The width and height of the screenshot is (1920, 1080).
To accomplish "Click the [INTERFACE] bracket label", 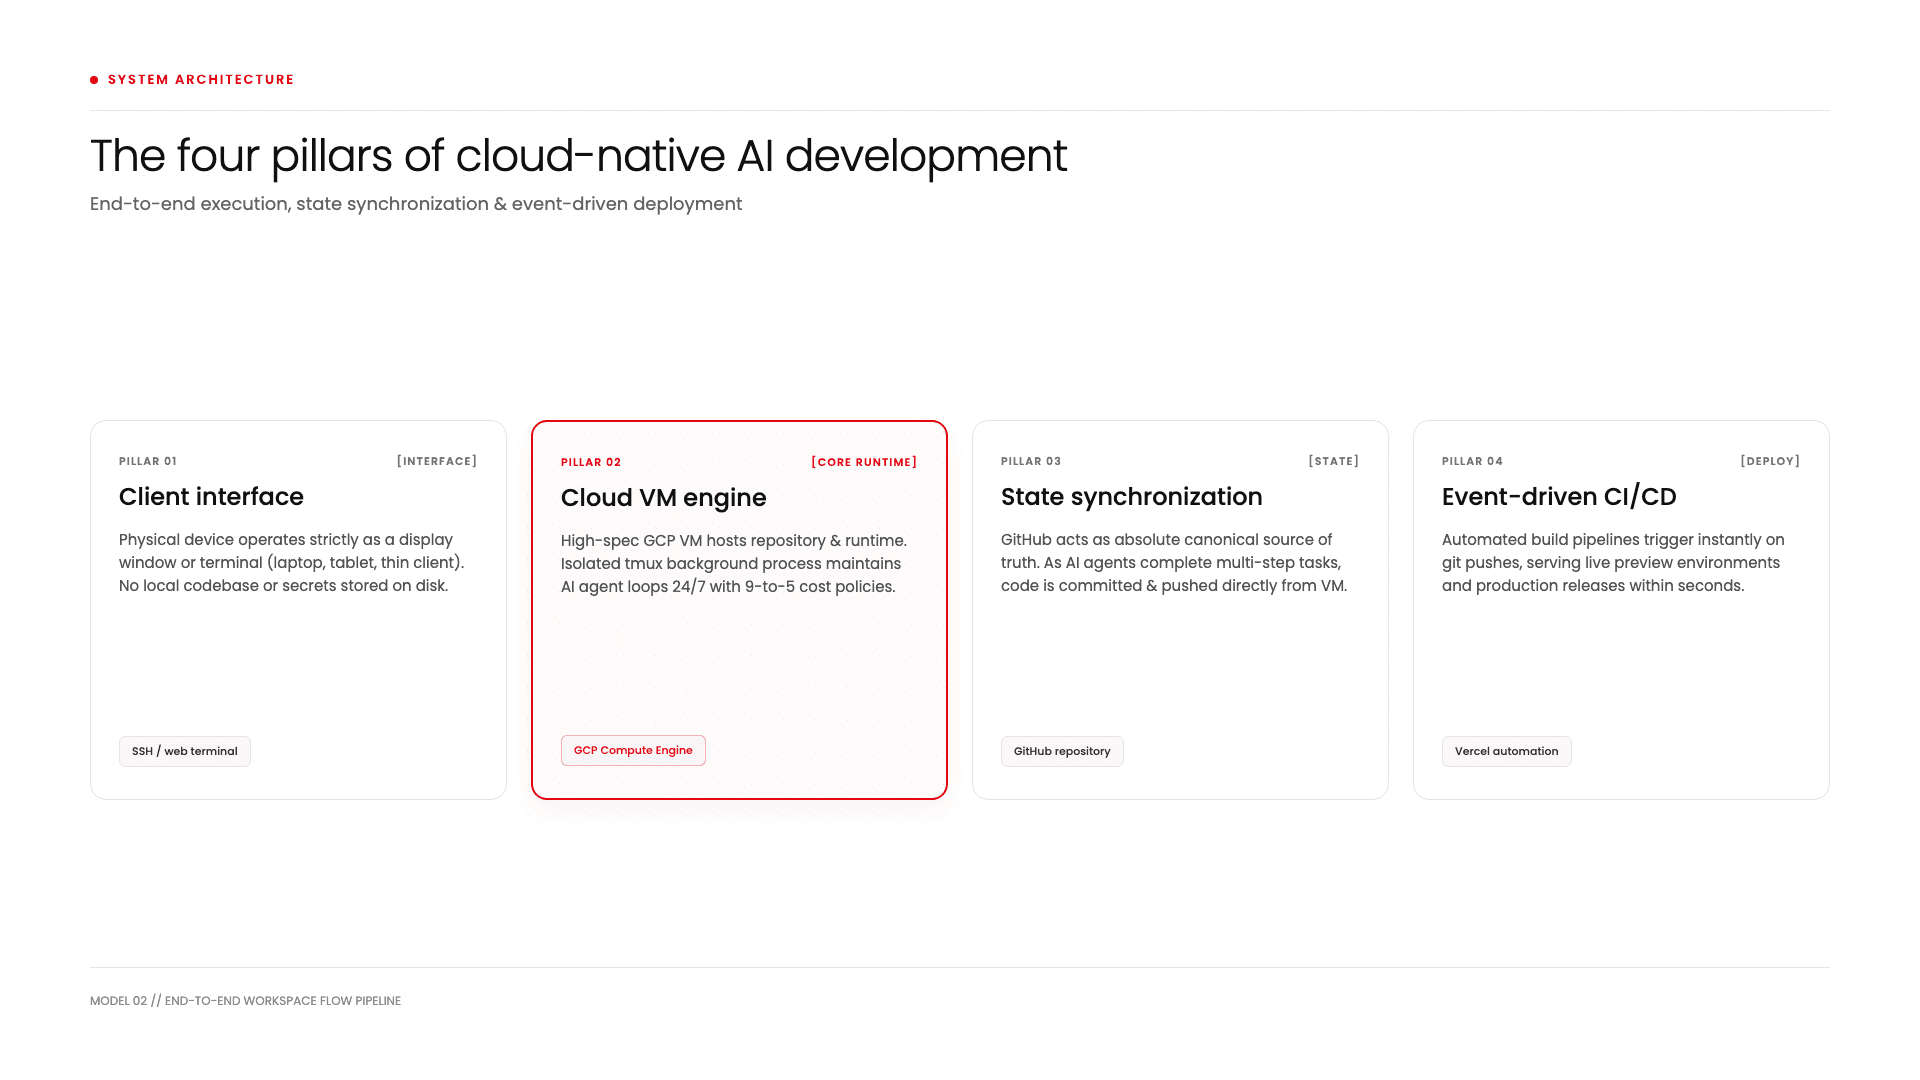I will (437, 461).
